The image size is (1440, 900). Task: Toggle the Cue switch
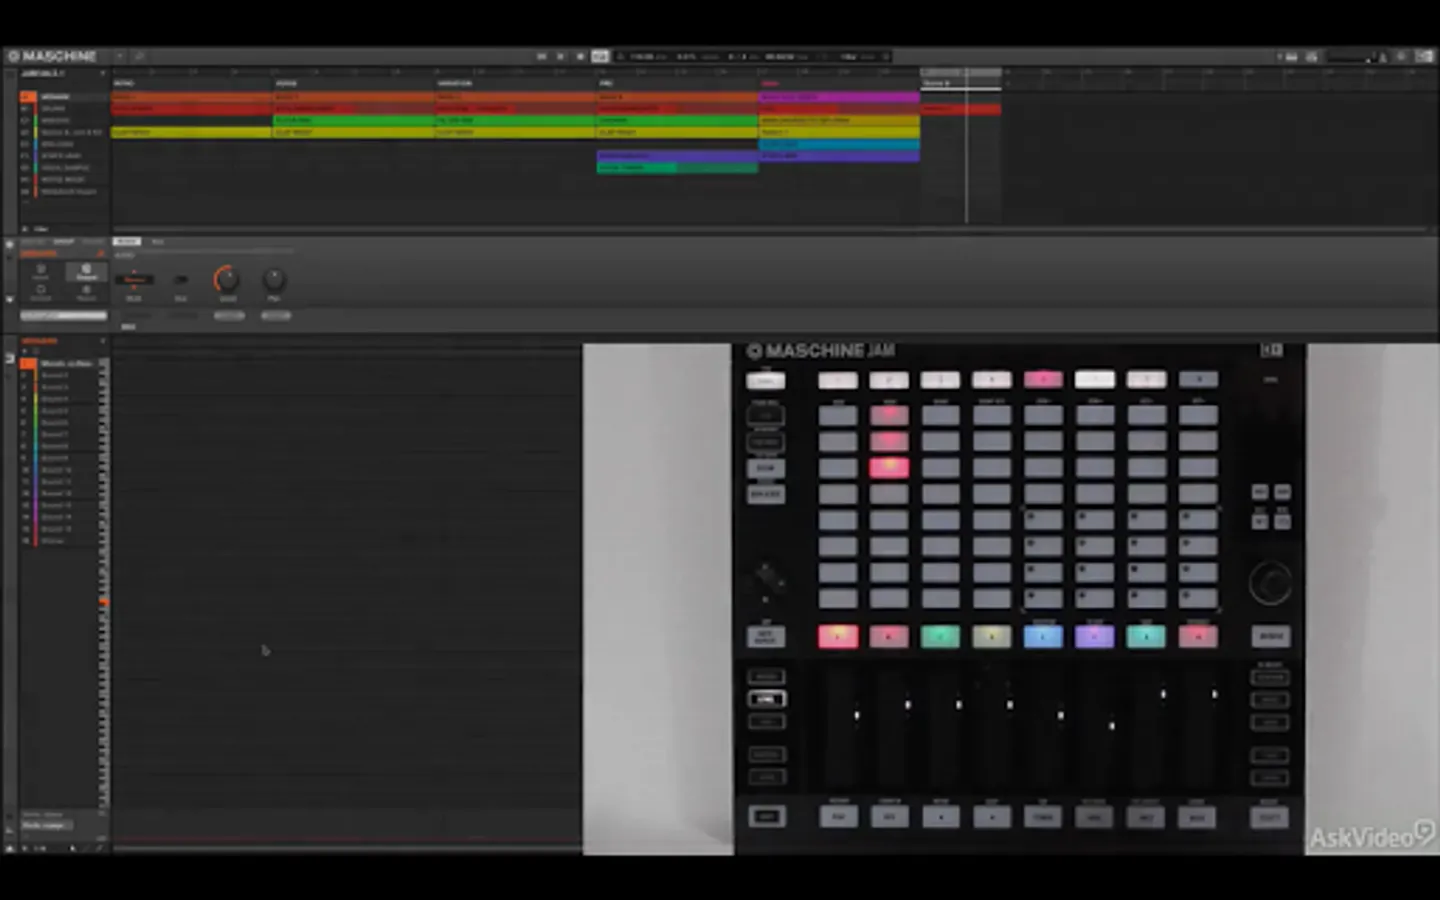tap(181, 280)
